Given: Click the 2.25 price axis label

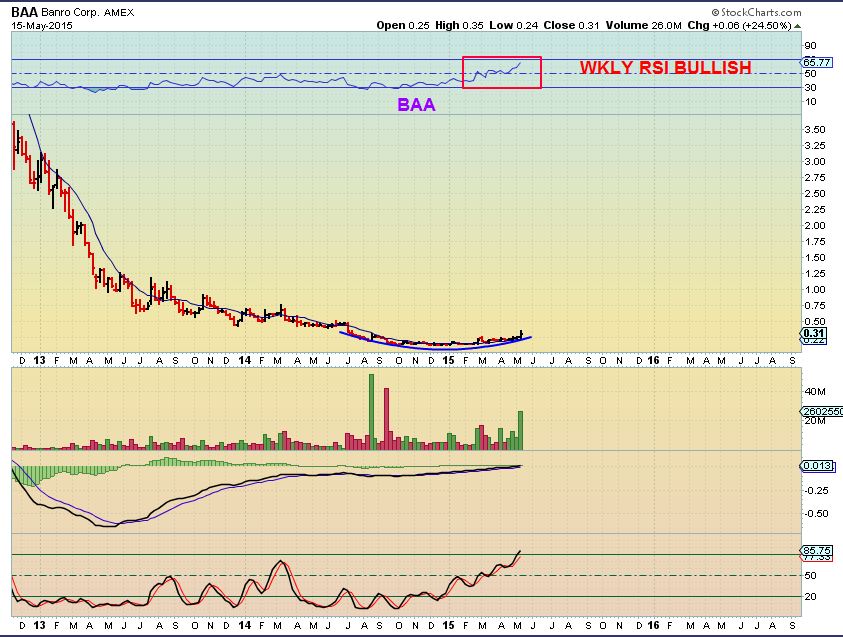Looking at the screenshot, I should (x=815, y=210).
